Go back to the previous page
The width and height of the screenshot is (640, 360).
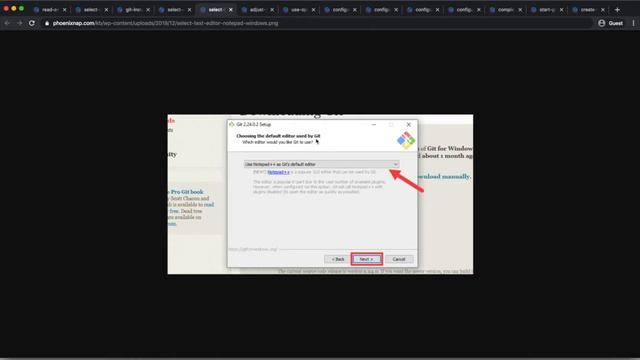point(7,23)
